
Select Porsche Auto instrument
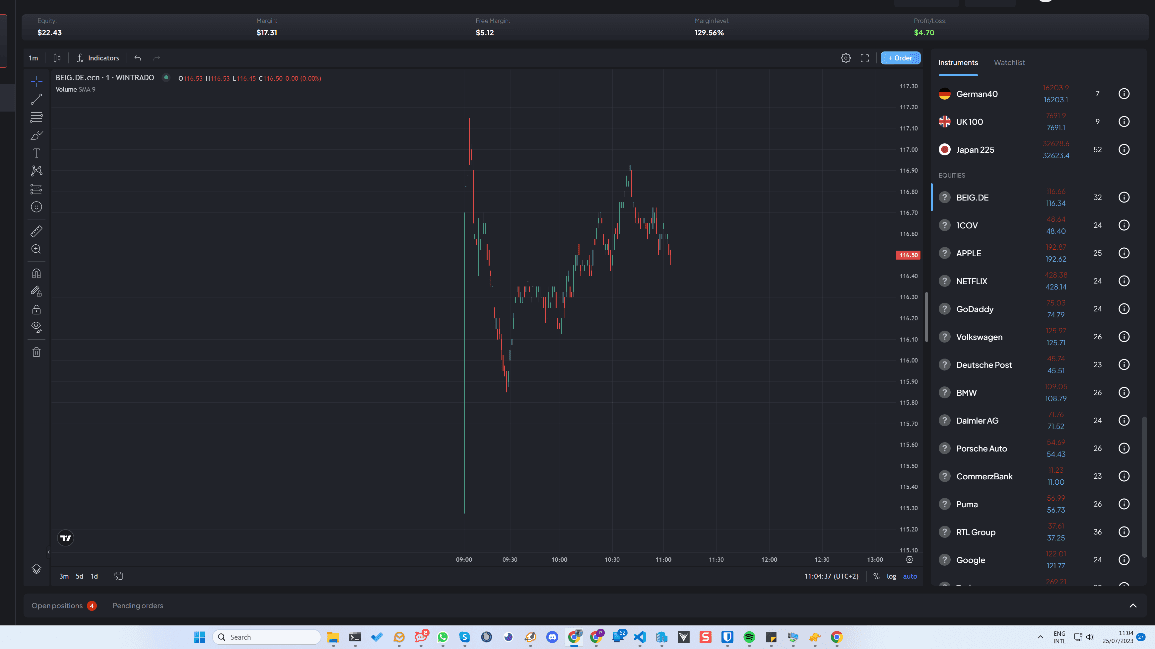click(1034, 449)
